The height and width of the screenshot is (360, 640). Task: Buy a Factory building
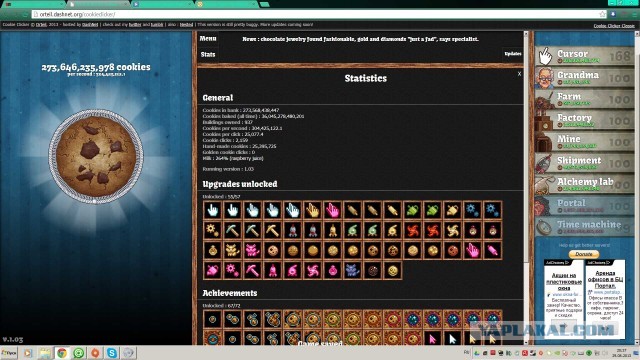[585, 120]
